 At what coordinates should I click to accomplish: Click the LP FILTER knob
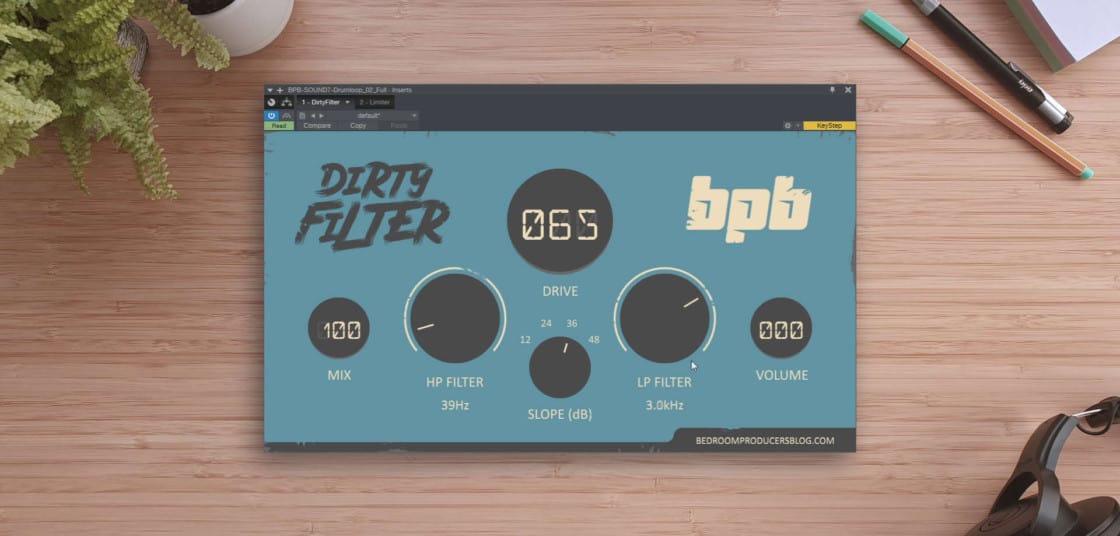point(665,318)
